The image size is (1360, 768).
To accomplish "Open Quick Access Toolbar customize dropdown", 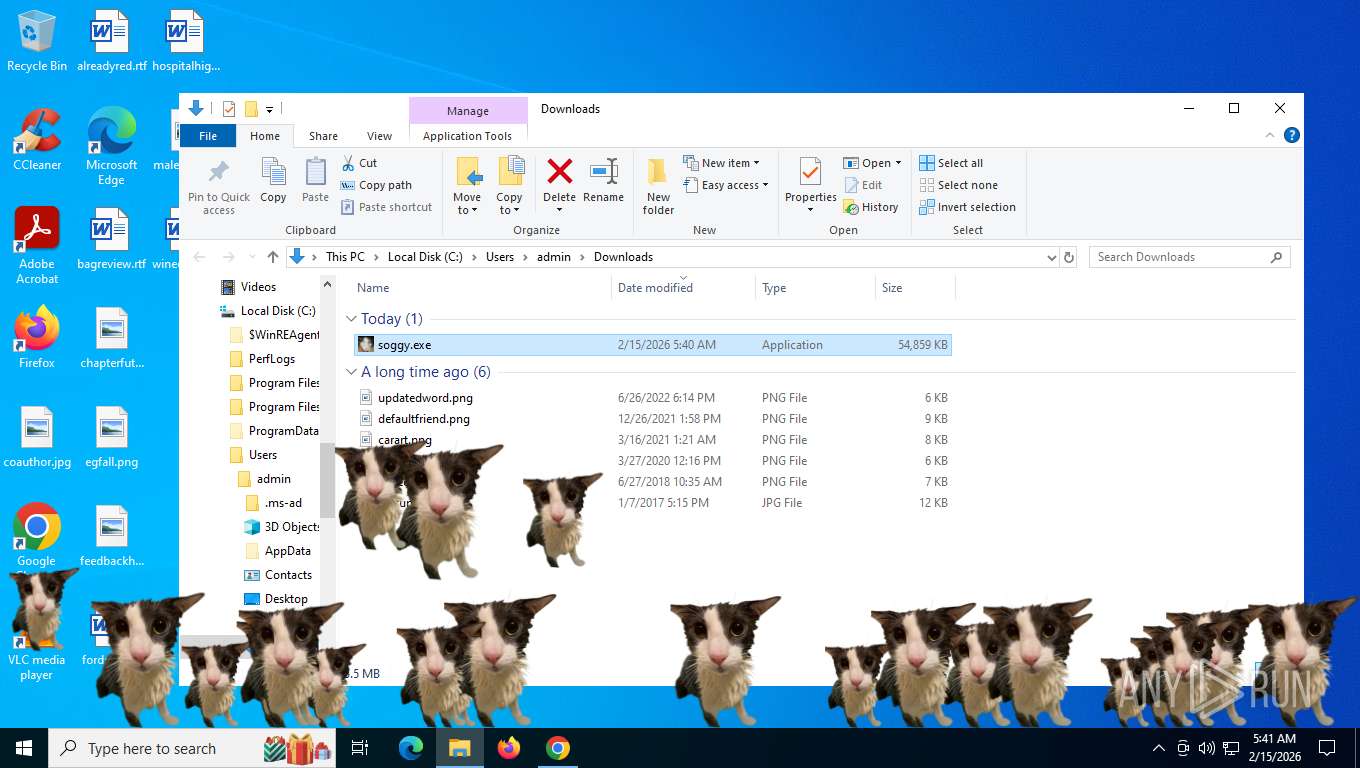I will click(270, 109).
